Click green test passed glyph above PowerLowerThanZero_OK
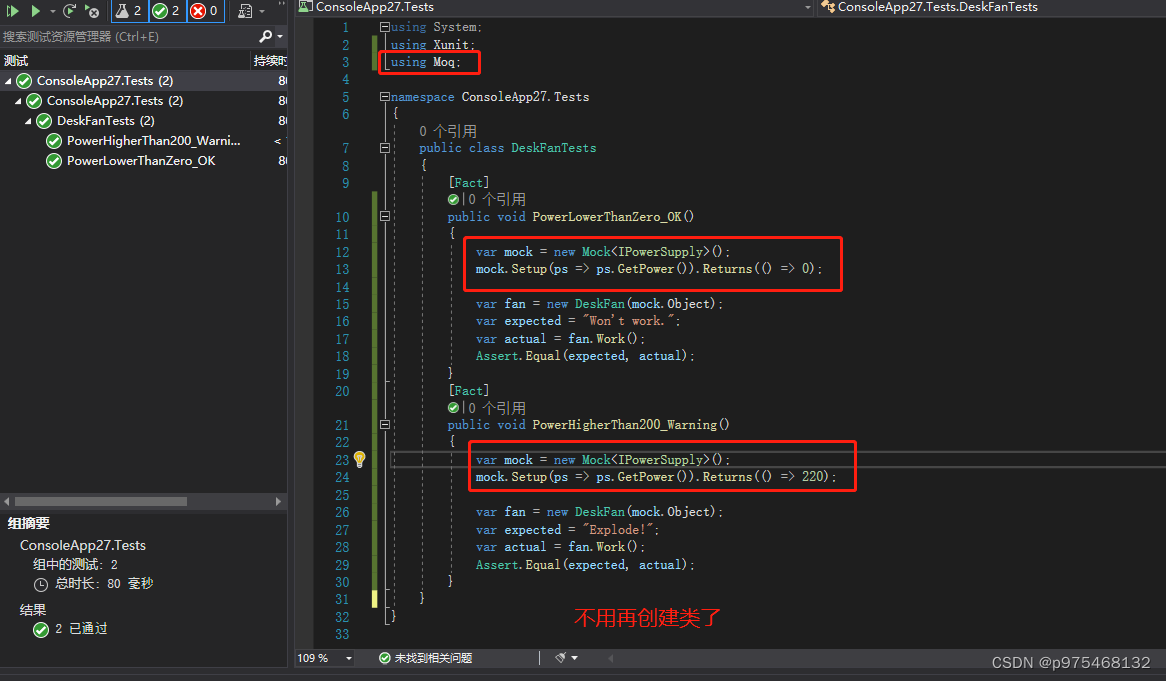Image resolution: width=1166 pixels, height=681 pixels. pos(454,199)
